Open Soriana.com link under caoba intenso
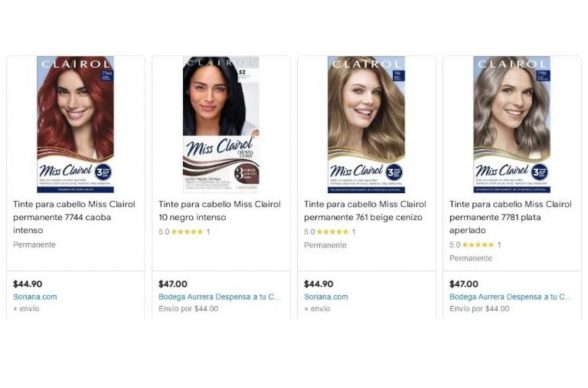This screenshot has width=588, height=388. tap(35, 297)
